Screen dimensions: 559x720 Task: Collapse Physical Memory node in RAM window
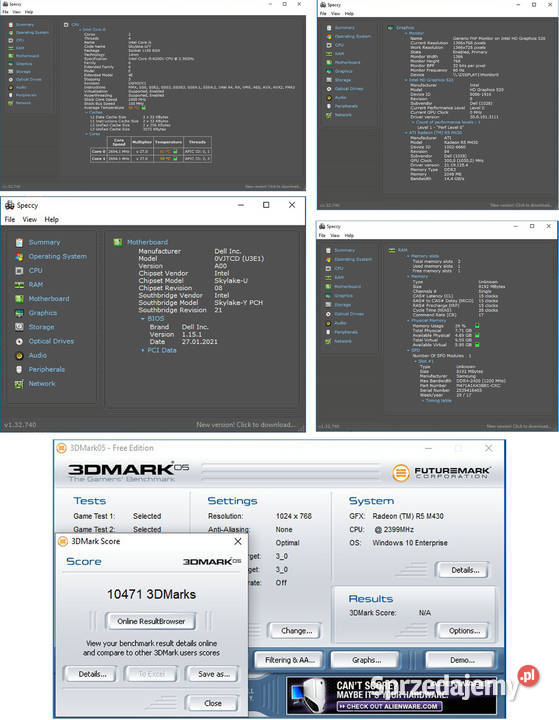pos(408,321)
